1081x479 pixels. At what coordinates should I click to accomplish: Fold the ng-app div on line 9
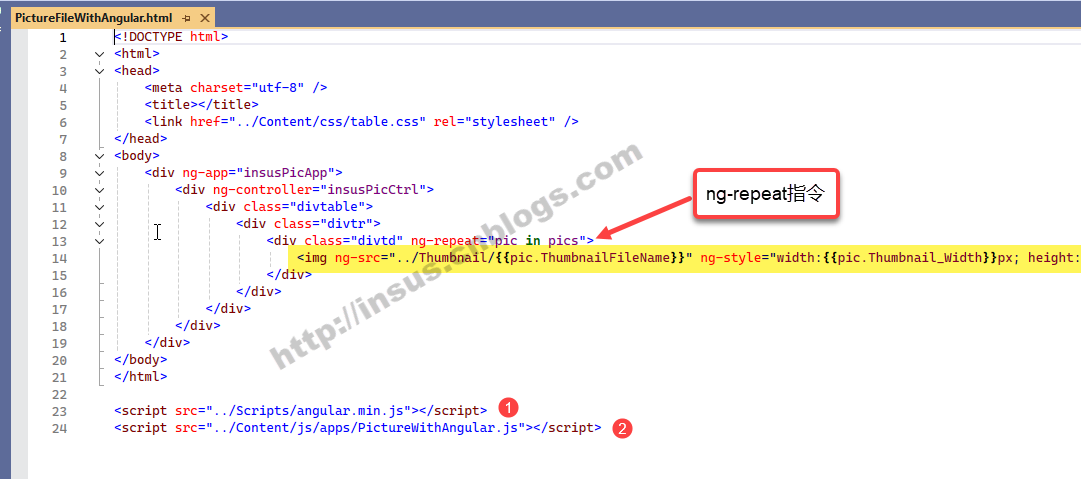[x=100, y=173]
